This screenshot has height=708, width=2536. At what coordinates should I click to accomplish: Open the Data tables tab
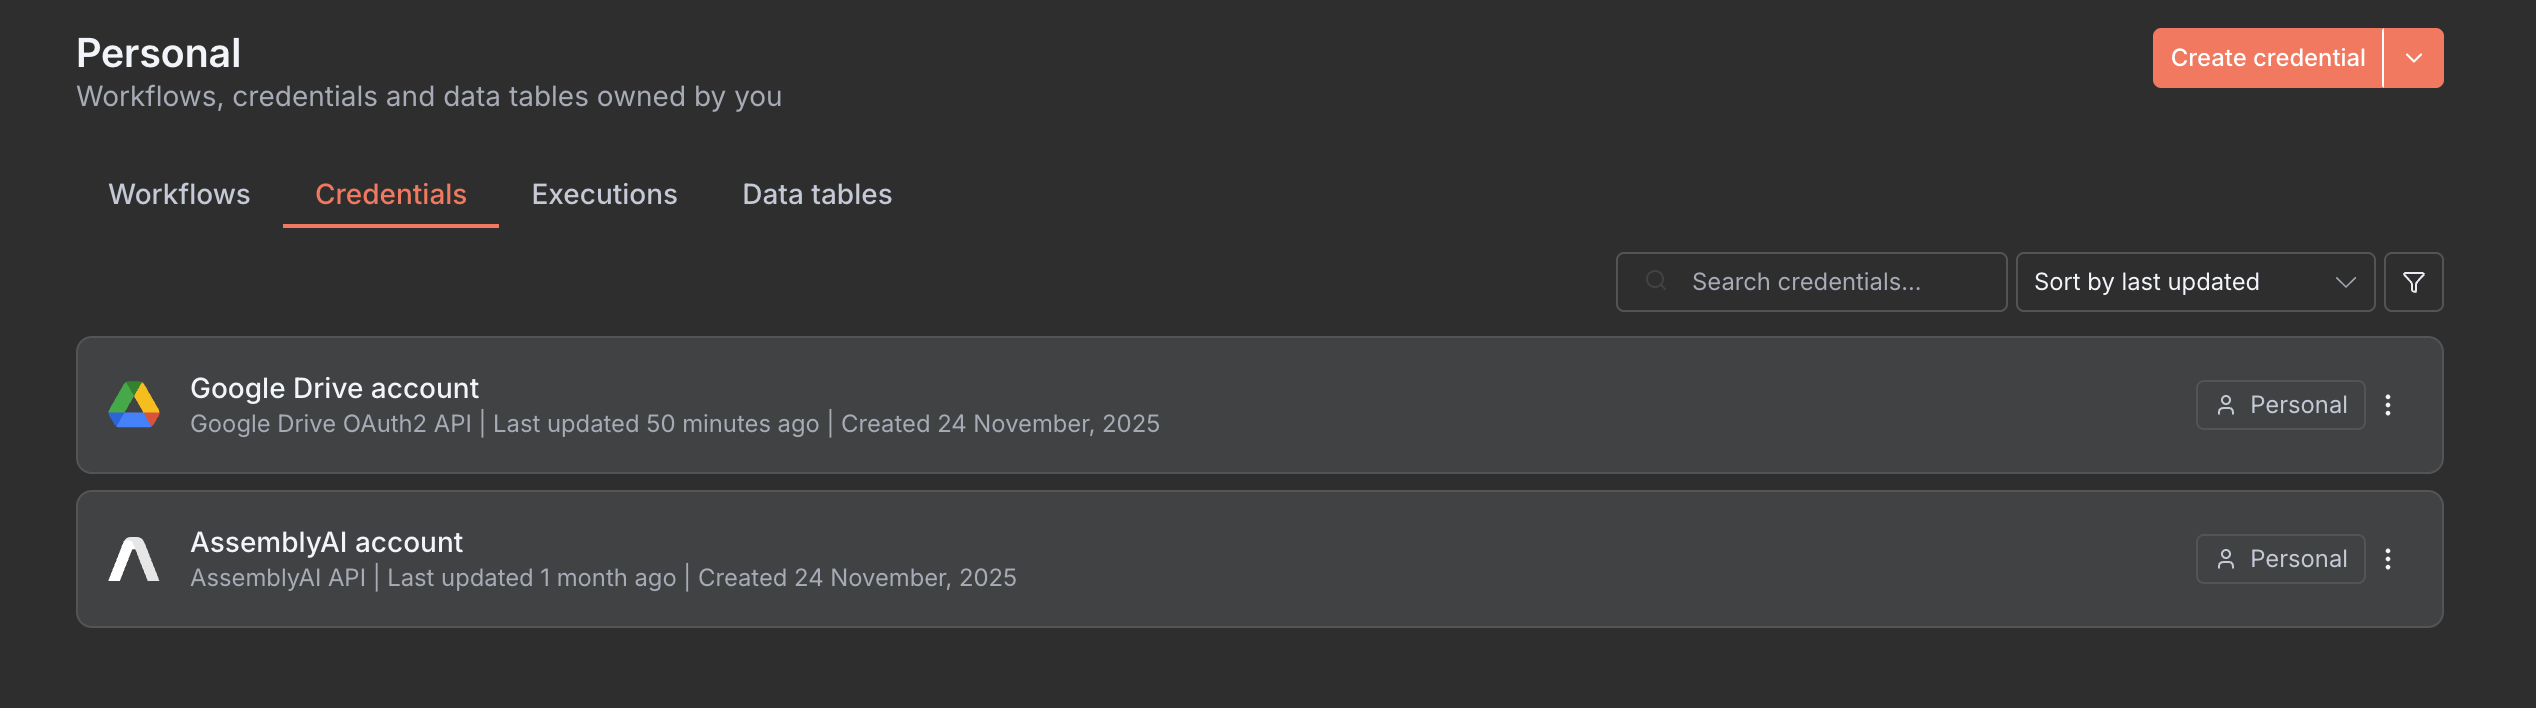[816, 194]
